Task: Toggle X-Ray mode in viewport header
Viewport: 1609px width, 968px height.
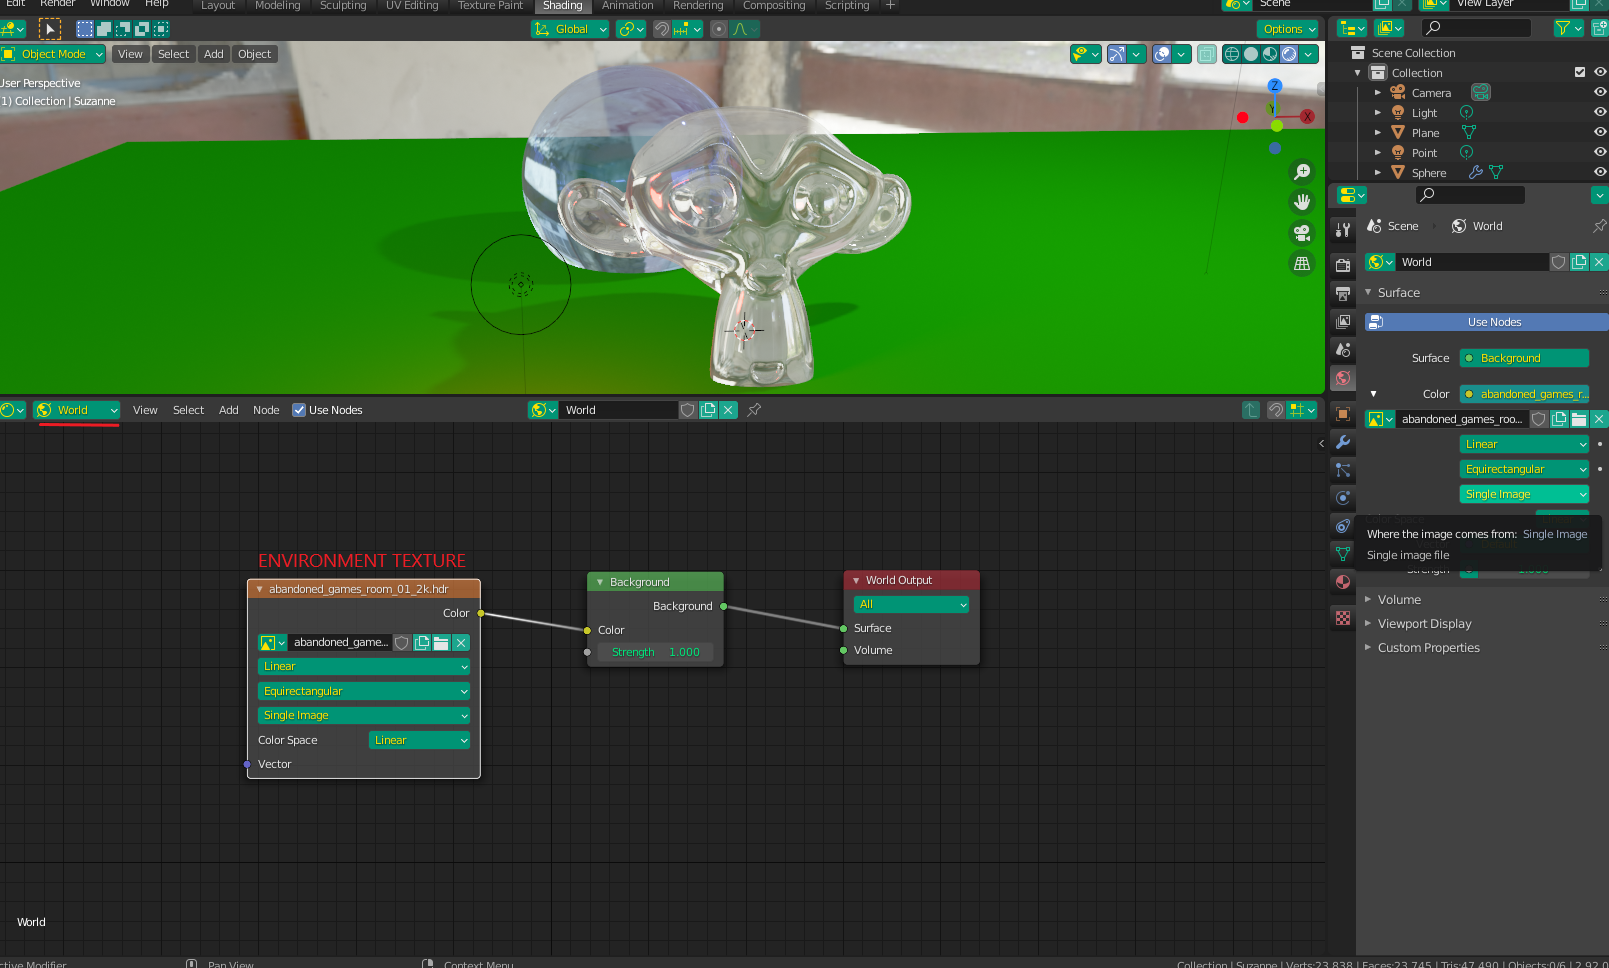Action: (x=1207, y=54)
